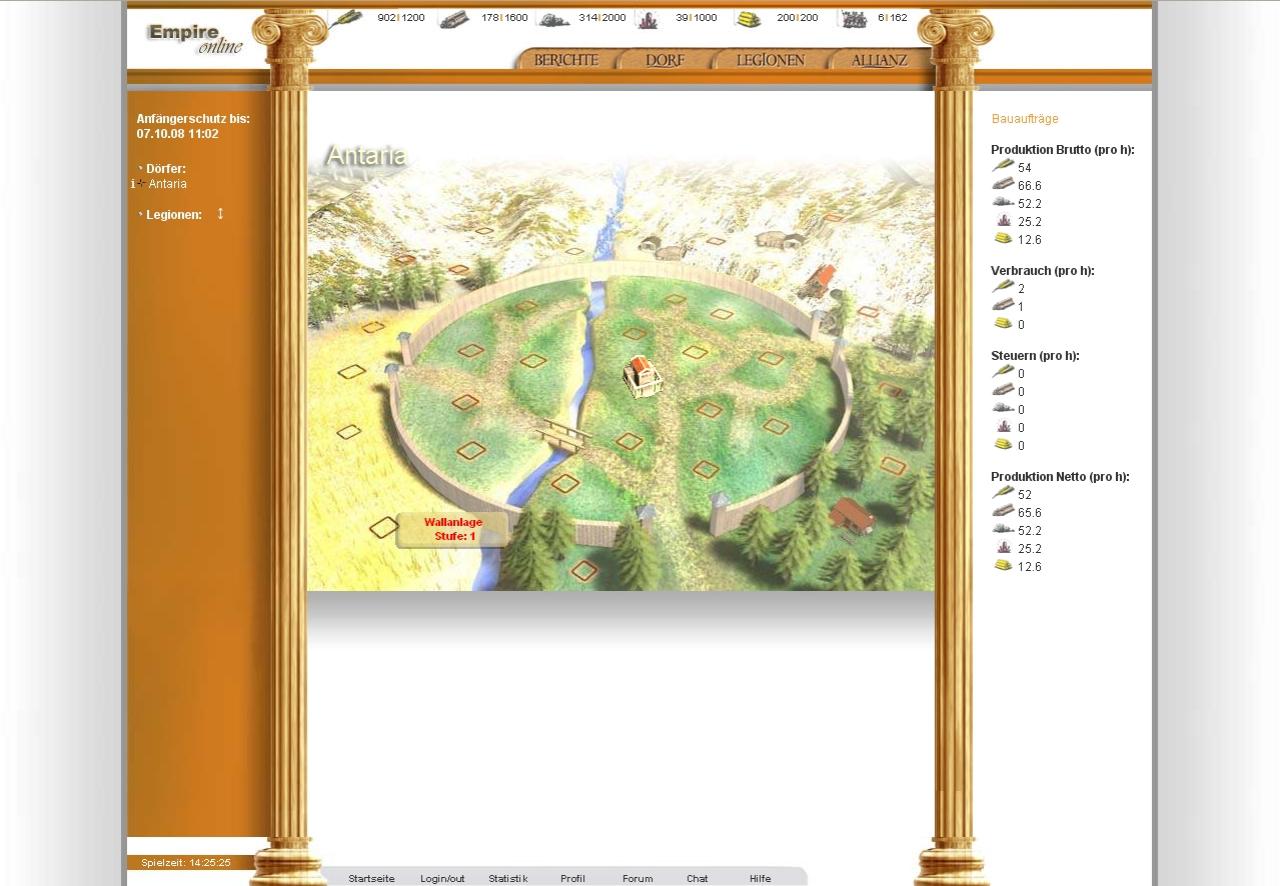Go to Startseite in the footer
This screenshot has width=1280, height=886.
point(371,879)
